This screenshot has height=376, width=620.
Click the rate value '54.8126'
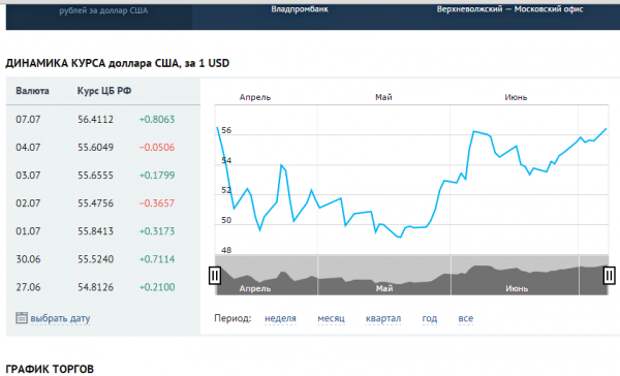click(x=95, y=287)
